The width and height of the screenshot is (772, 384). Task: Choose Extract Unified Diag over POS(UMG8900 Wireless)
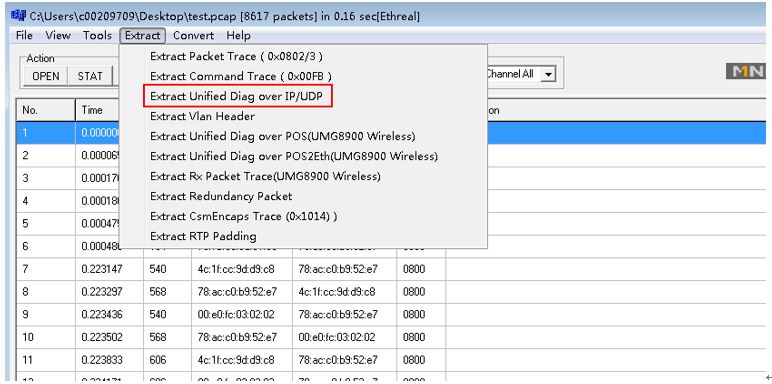pyautogui.click(x=283, y=136)
